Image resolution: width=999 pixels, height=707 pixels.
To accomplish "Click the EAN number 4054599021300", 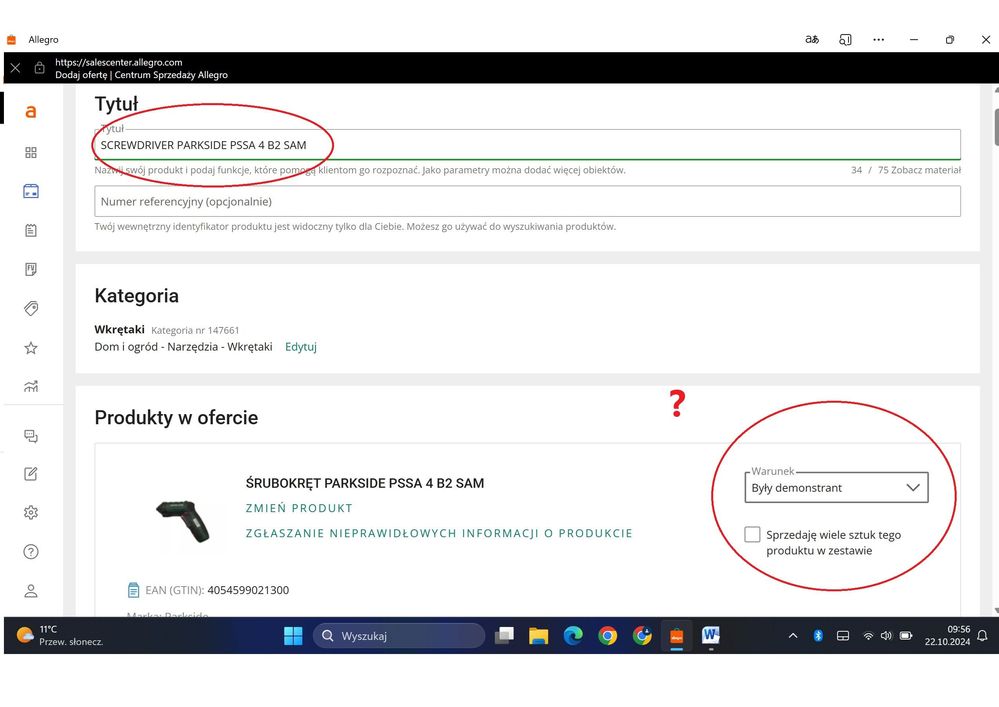I will pyautogui.click(x=248, y=590).
